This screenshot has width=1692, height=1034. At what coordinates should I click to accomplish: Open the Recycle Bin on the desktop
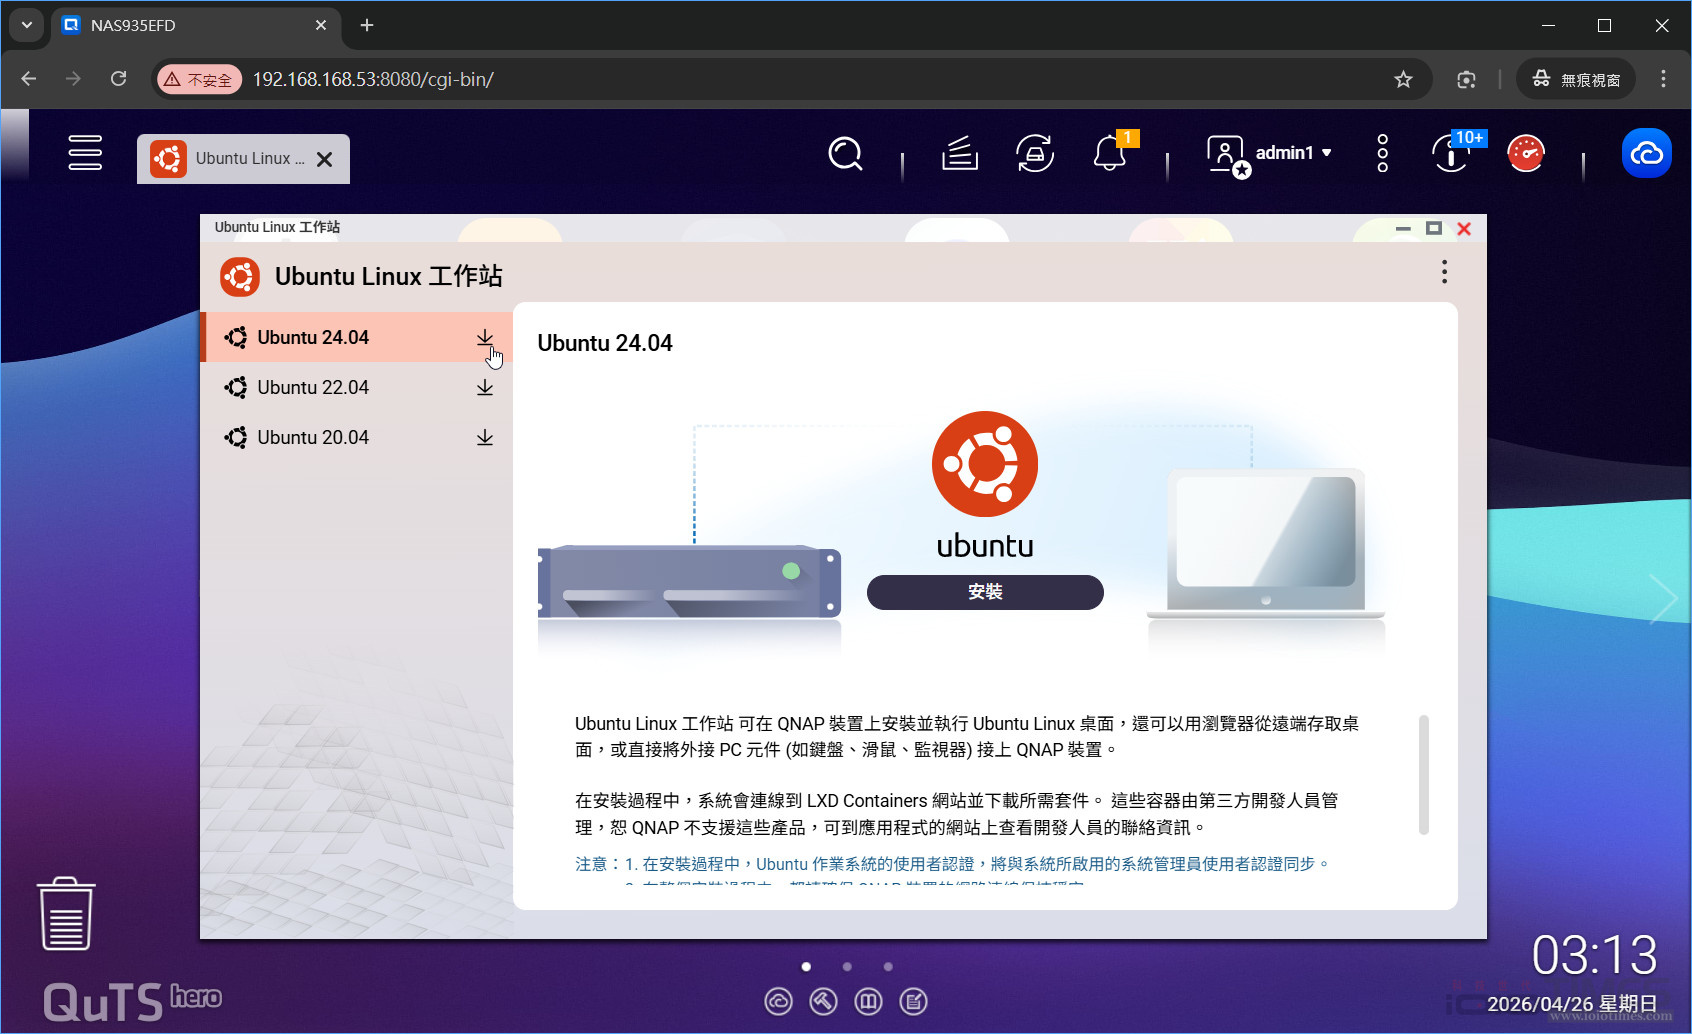coord(65,912)
